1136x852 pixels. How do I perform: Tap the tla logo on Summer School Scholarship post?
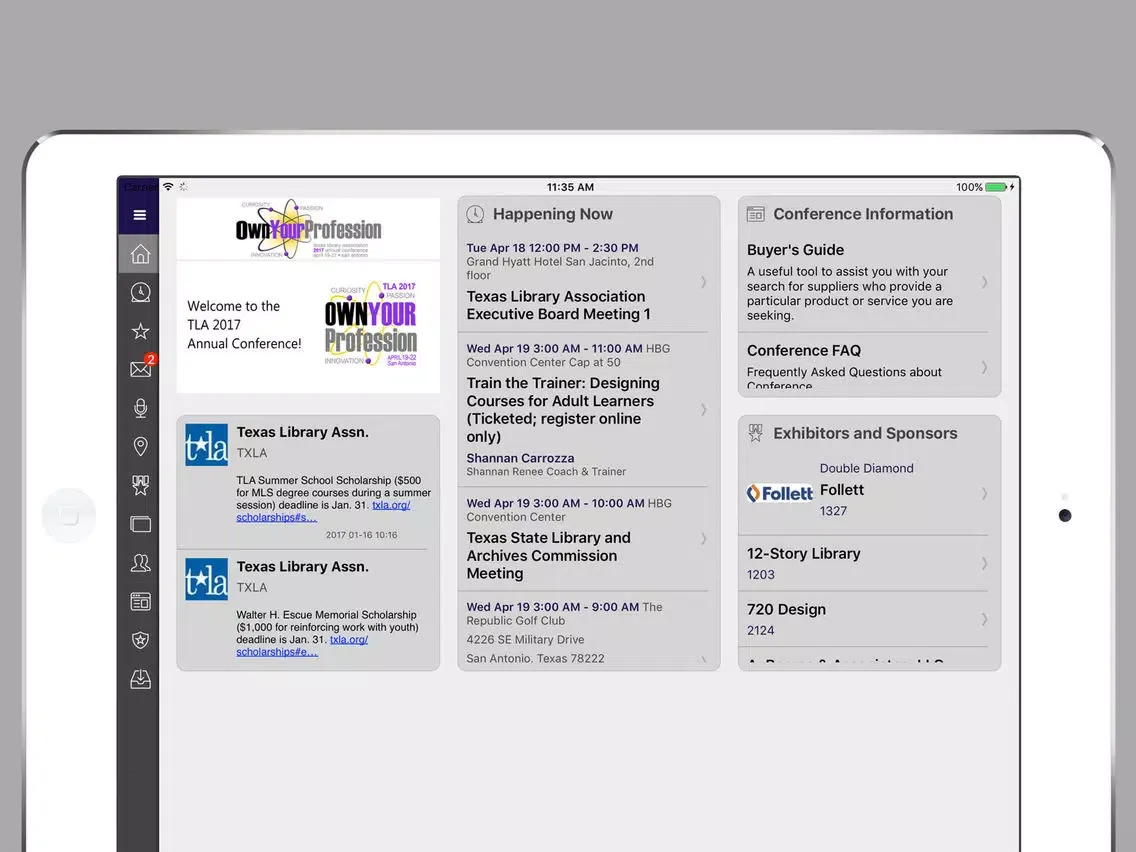[206, 445]
